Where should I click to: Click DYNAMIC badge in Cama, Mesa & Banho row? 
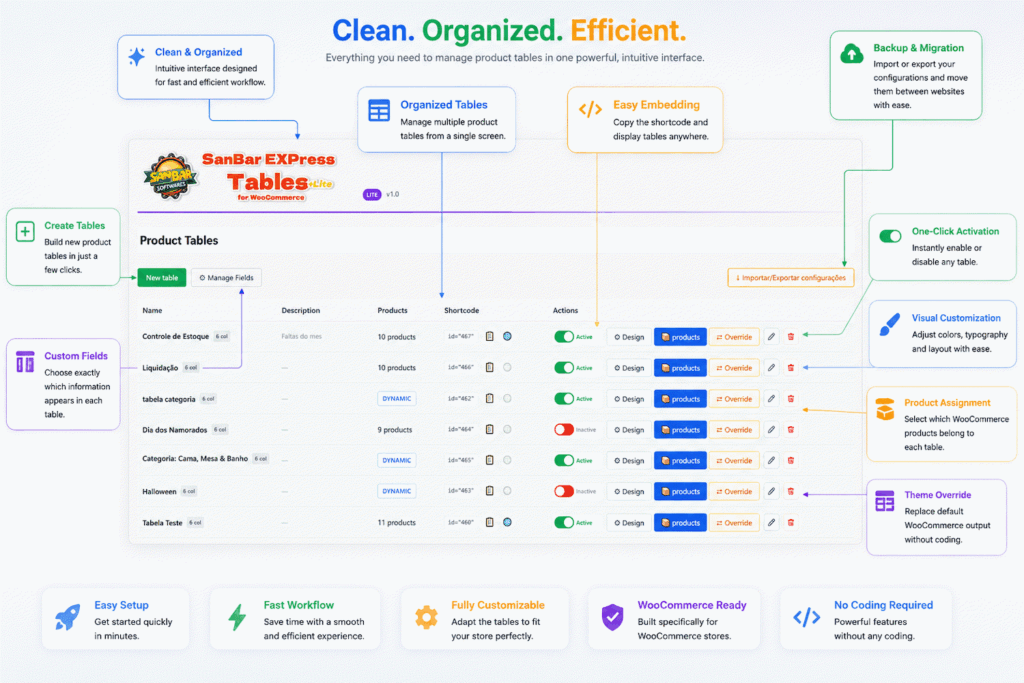point(396,460)
